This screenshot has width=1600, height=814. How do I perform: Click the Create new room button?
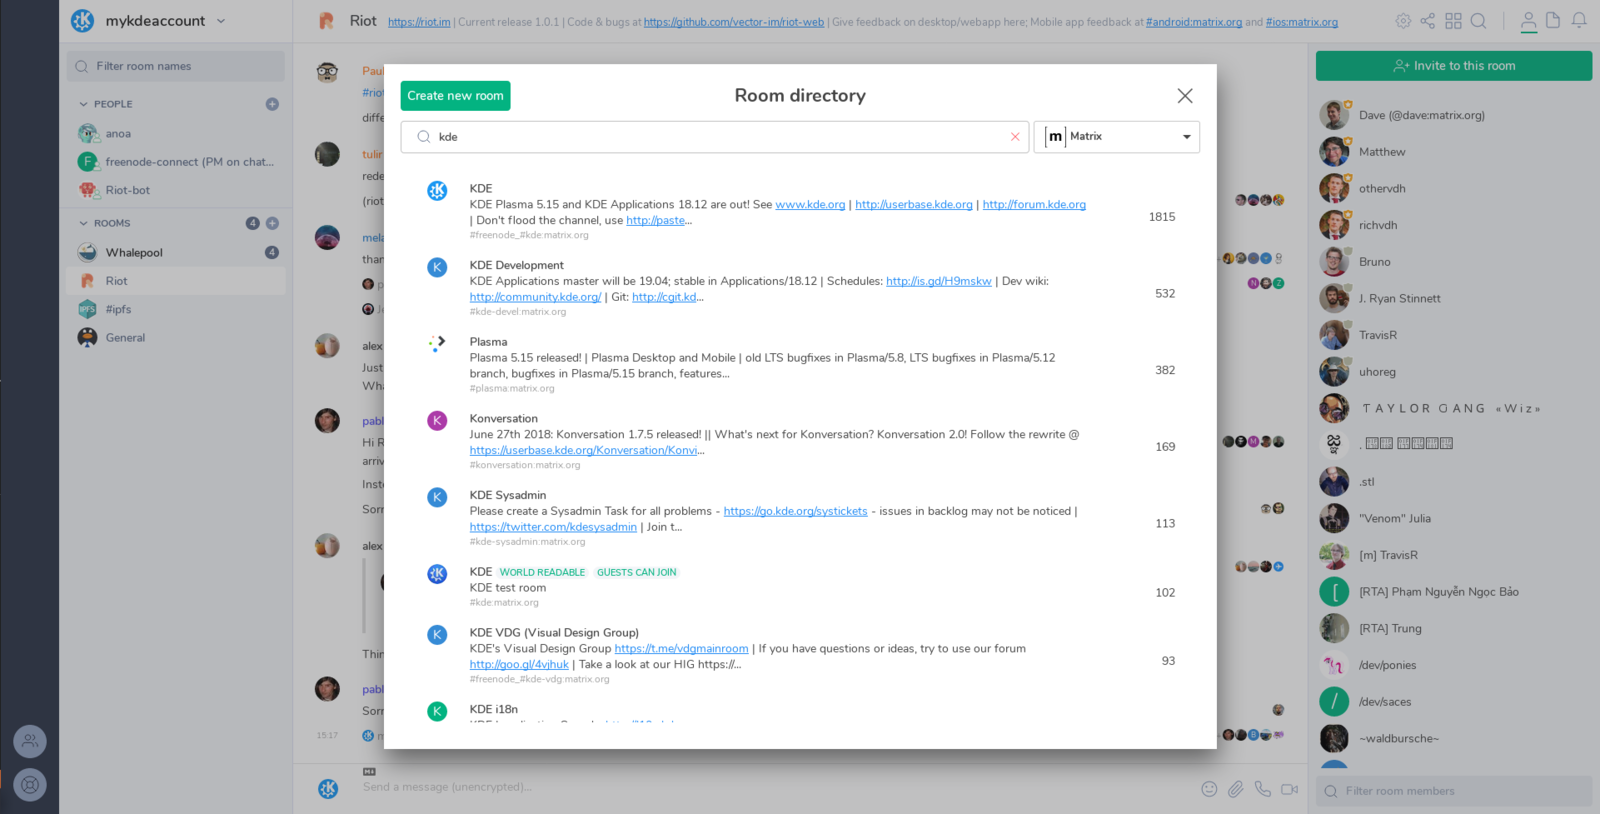click(455, 96)
